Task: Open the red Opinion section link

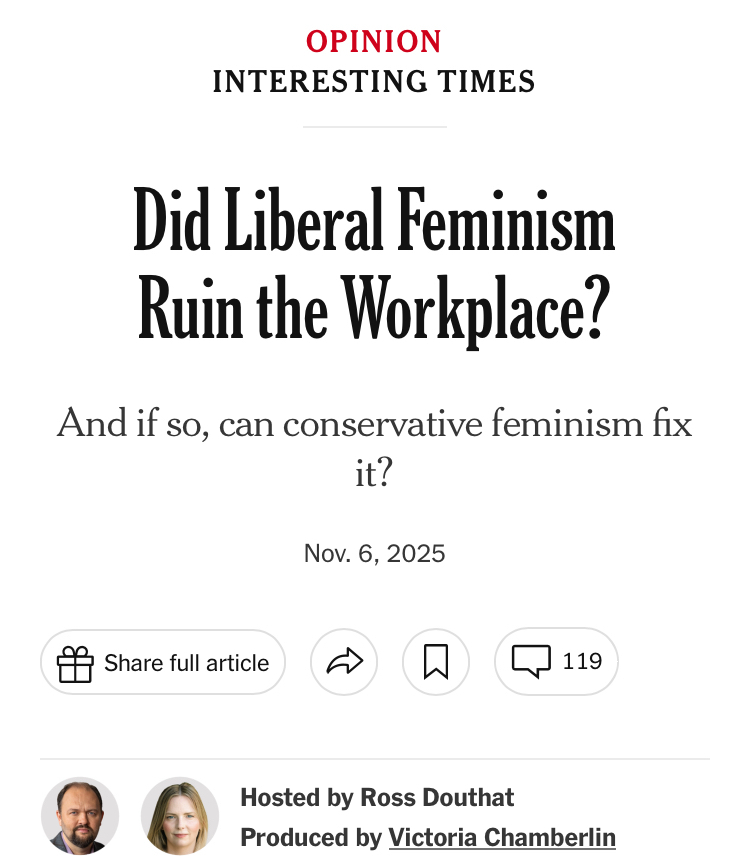Action: click(x=374, y=42)
